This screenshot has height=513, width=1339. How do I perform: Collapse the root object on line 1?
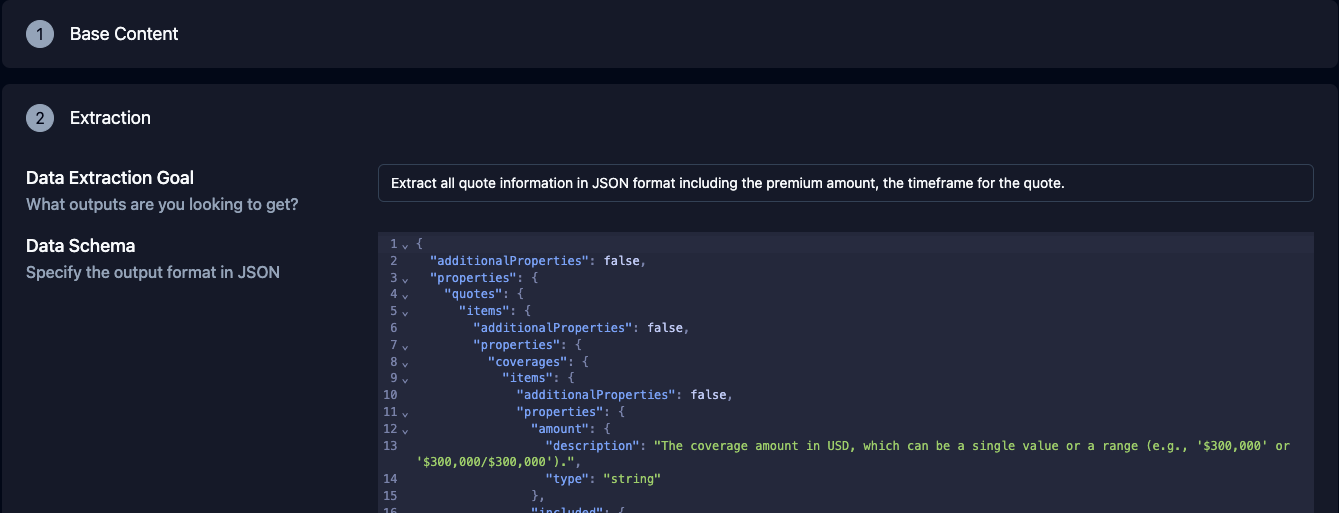point(405,244)
